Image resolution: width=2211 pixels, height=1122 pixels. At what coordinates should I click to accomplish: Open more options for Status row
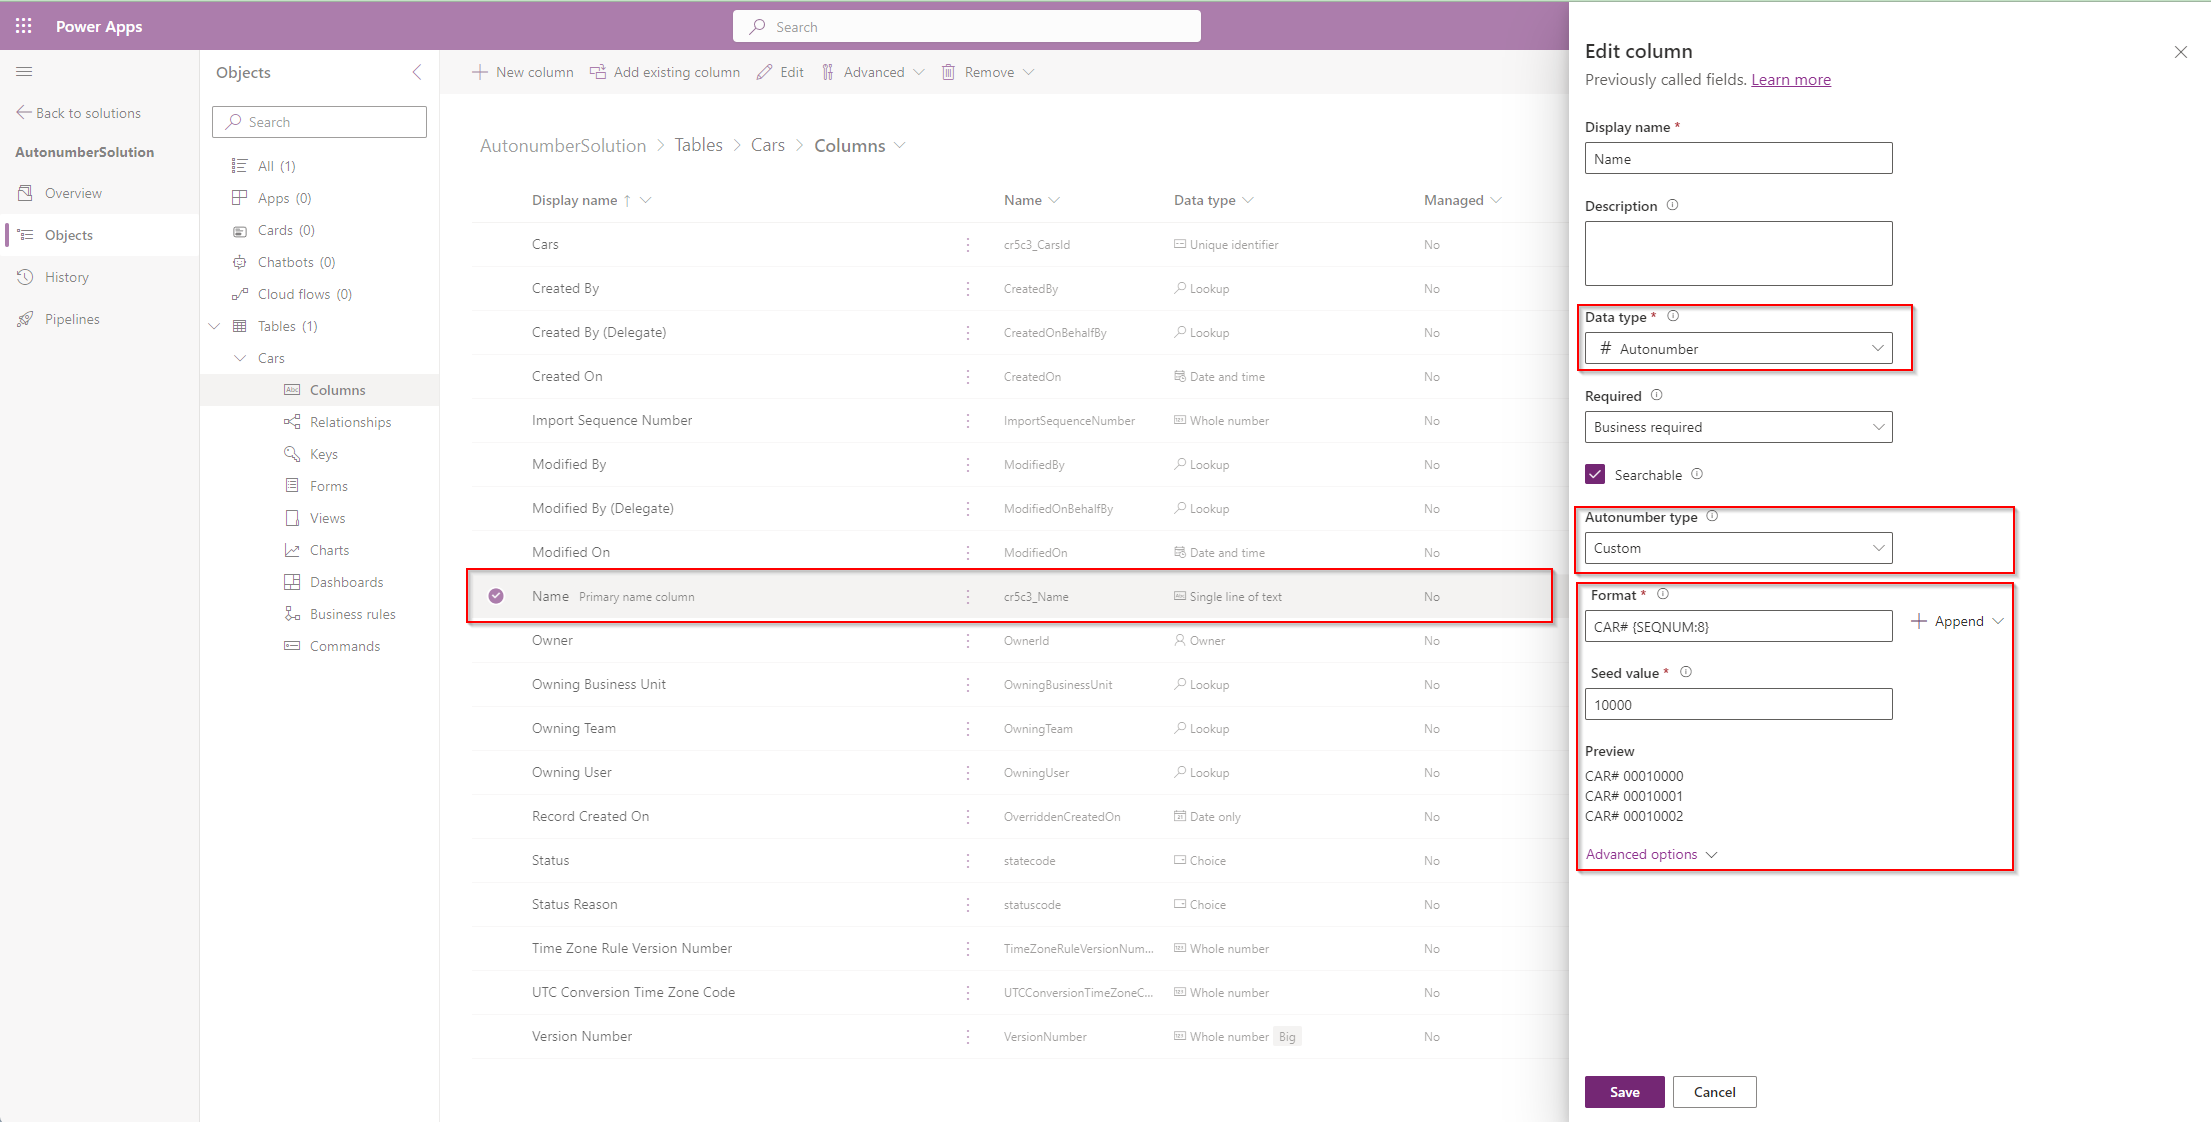click(x=968, y=860)
